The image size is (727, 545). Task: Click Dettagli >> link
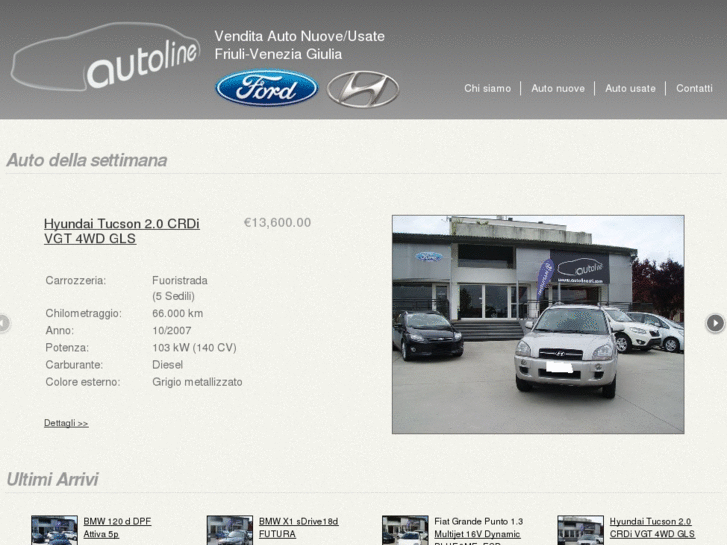(x=66, y=423)
